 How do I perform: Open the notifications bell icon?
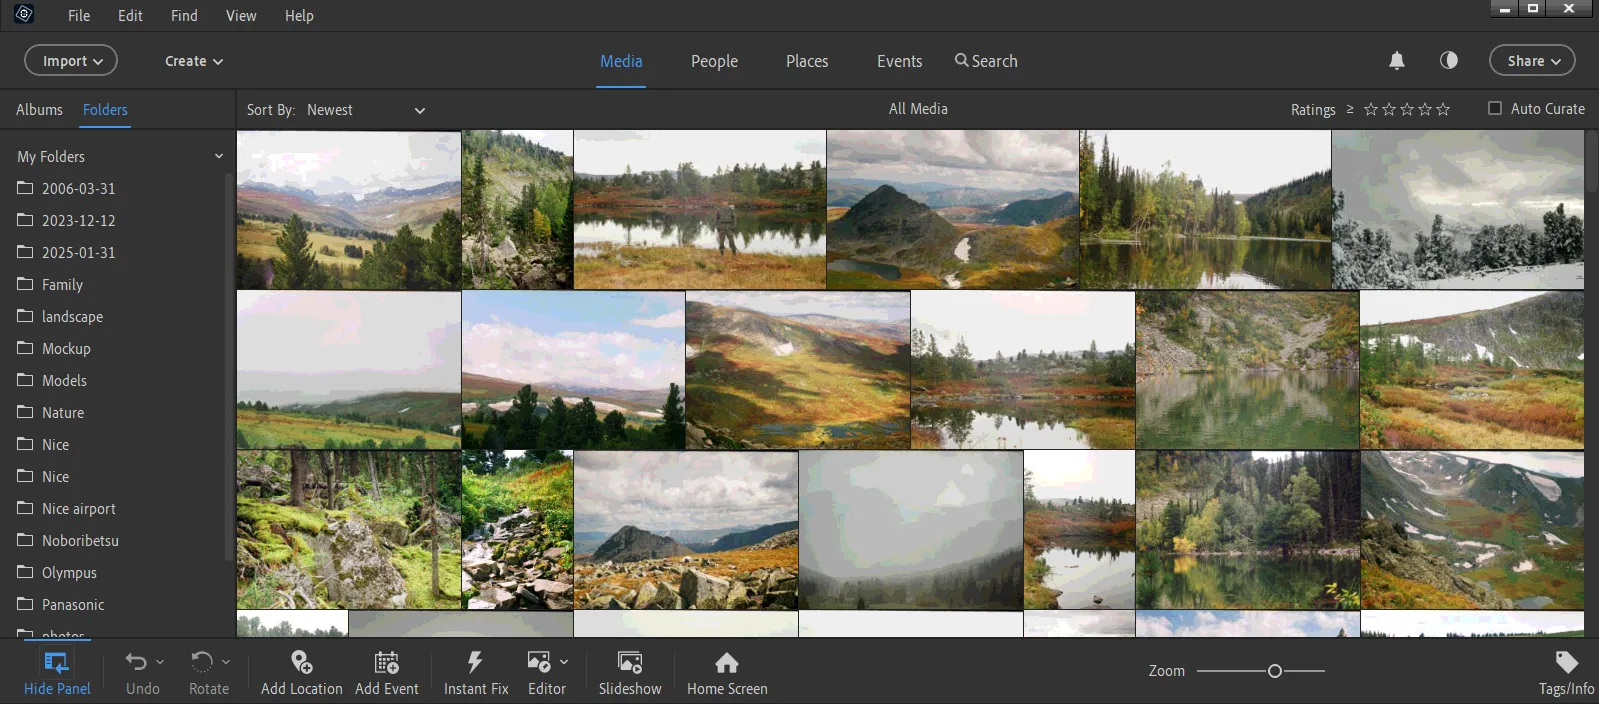(x=1397, y=61)
